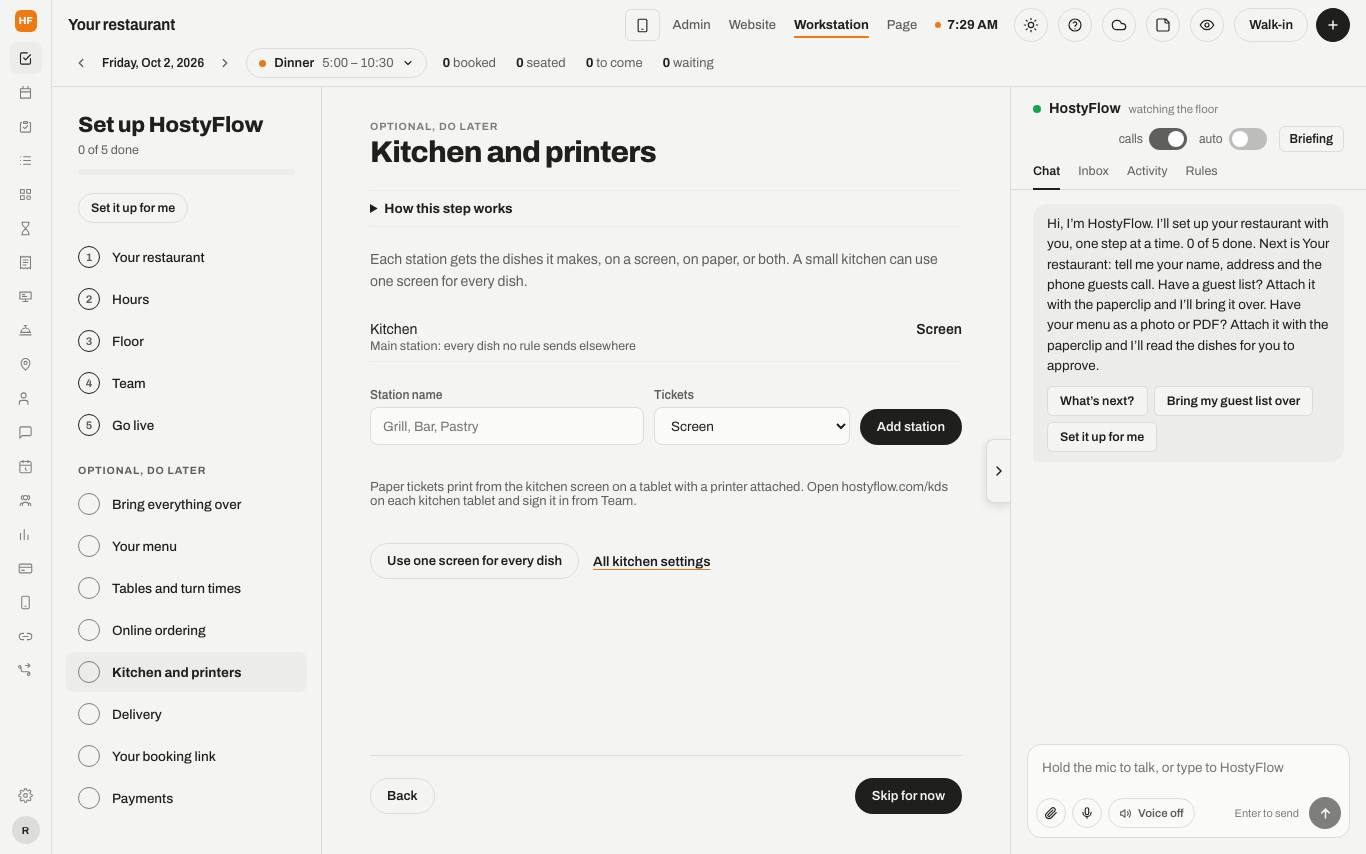Open the Tickets Screen dropdown
The width and height of the screenshot is (1366, 854).
pos(752,426)
